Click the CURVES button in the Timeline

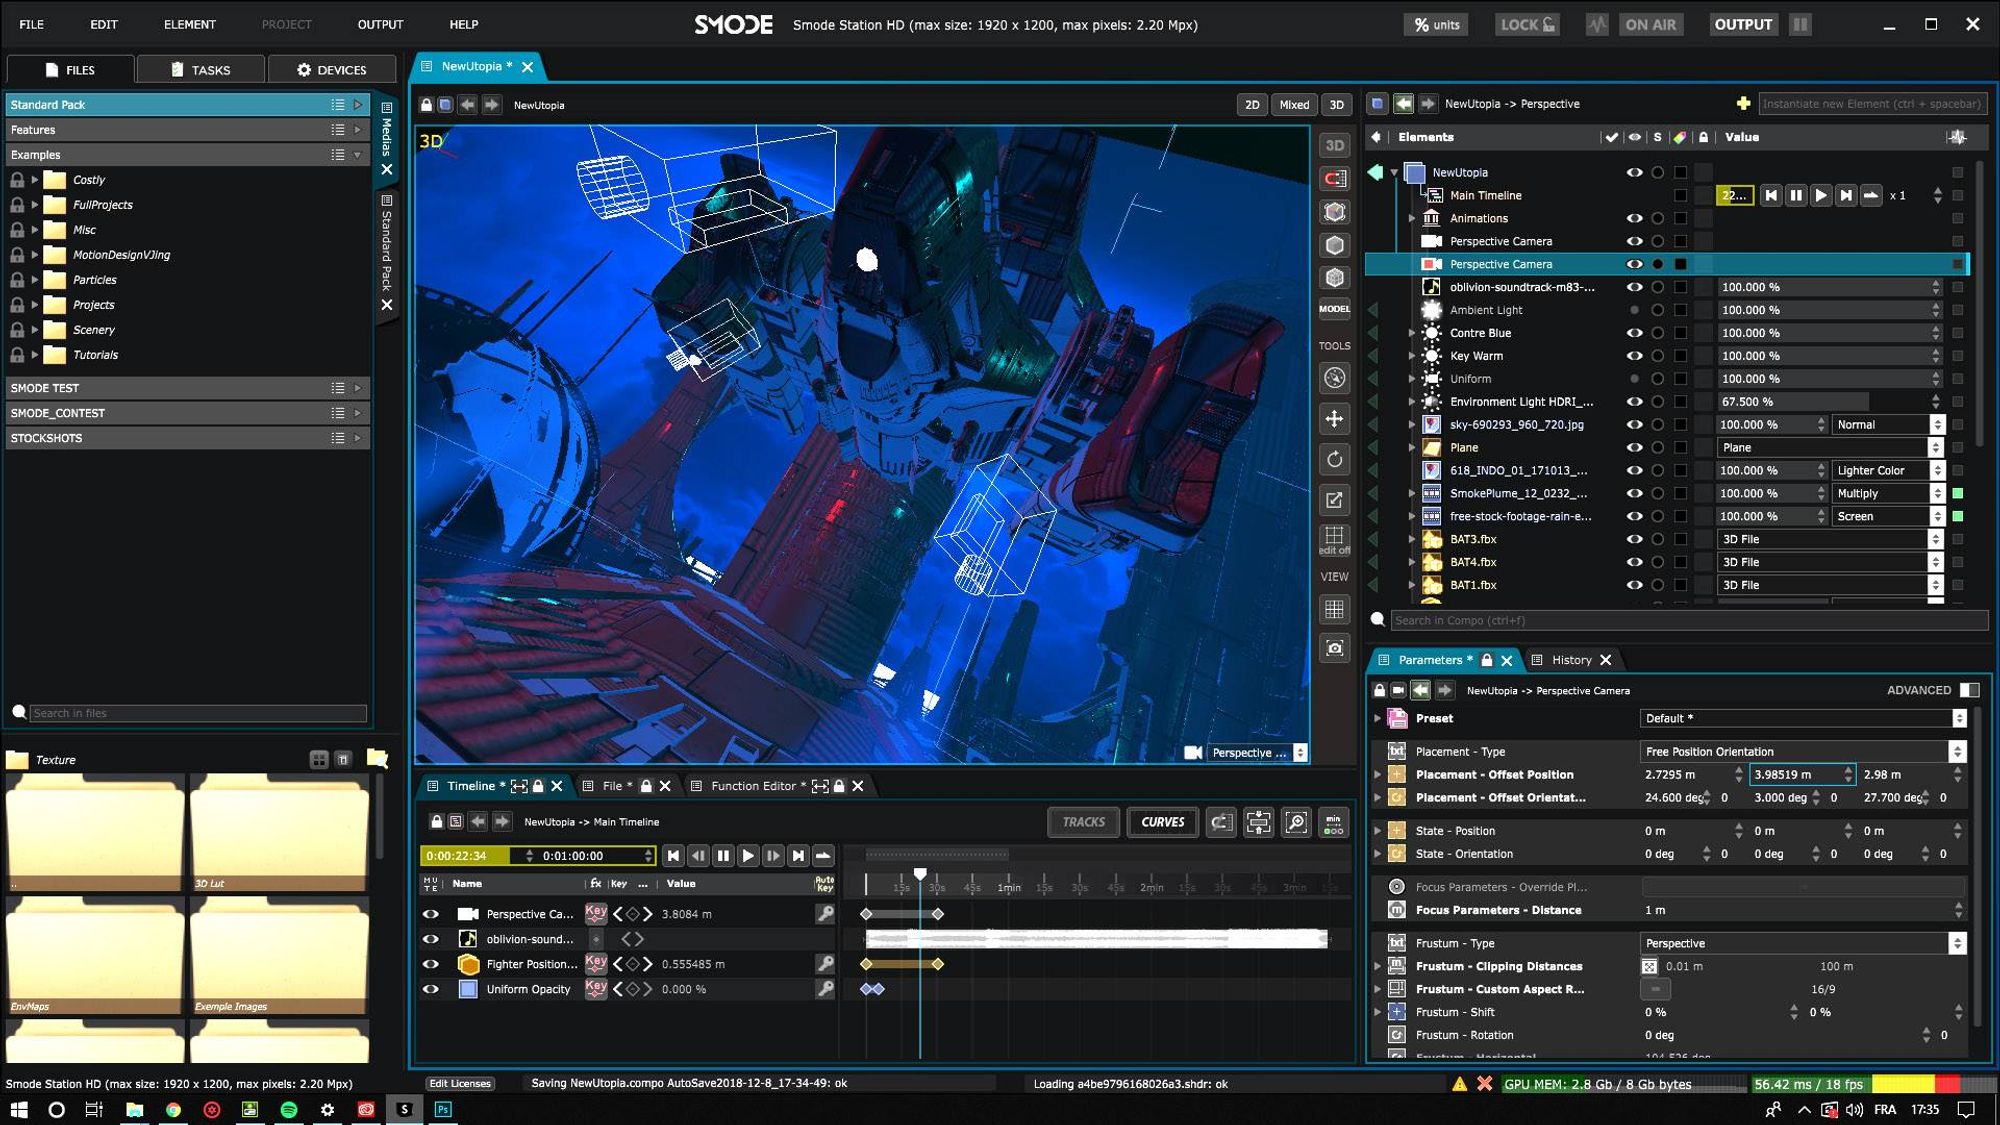[x=1162, y=822]
